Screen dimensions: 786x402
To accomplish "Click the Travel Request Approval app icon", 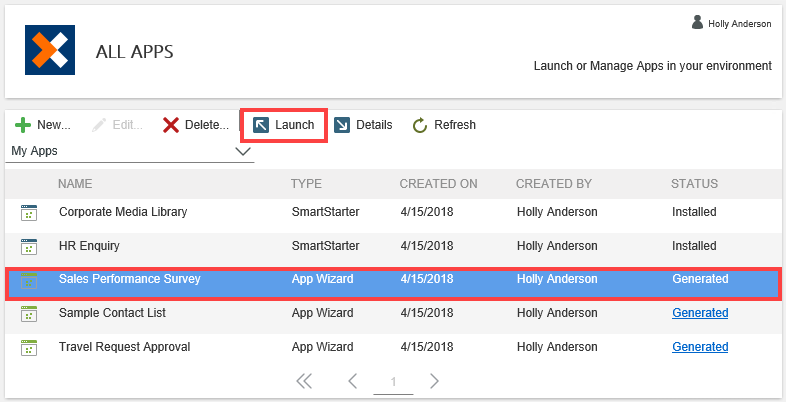I will pos(28,348).
